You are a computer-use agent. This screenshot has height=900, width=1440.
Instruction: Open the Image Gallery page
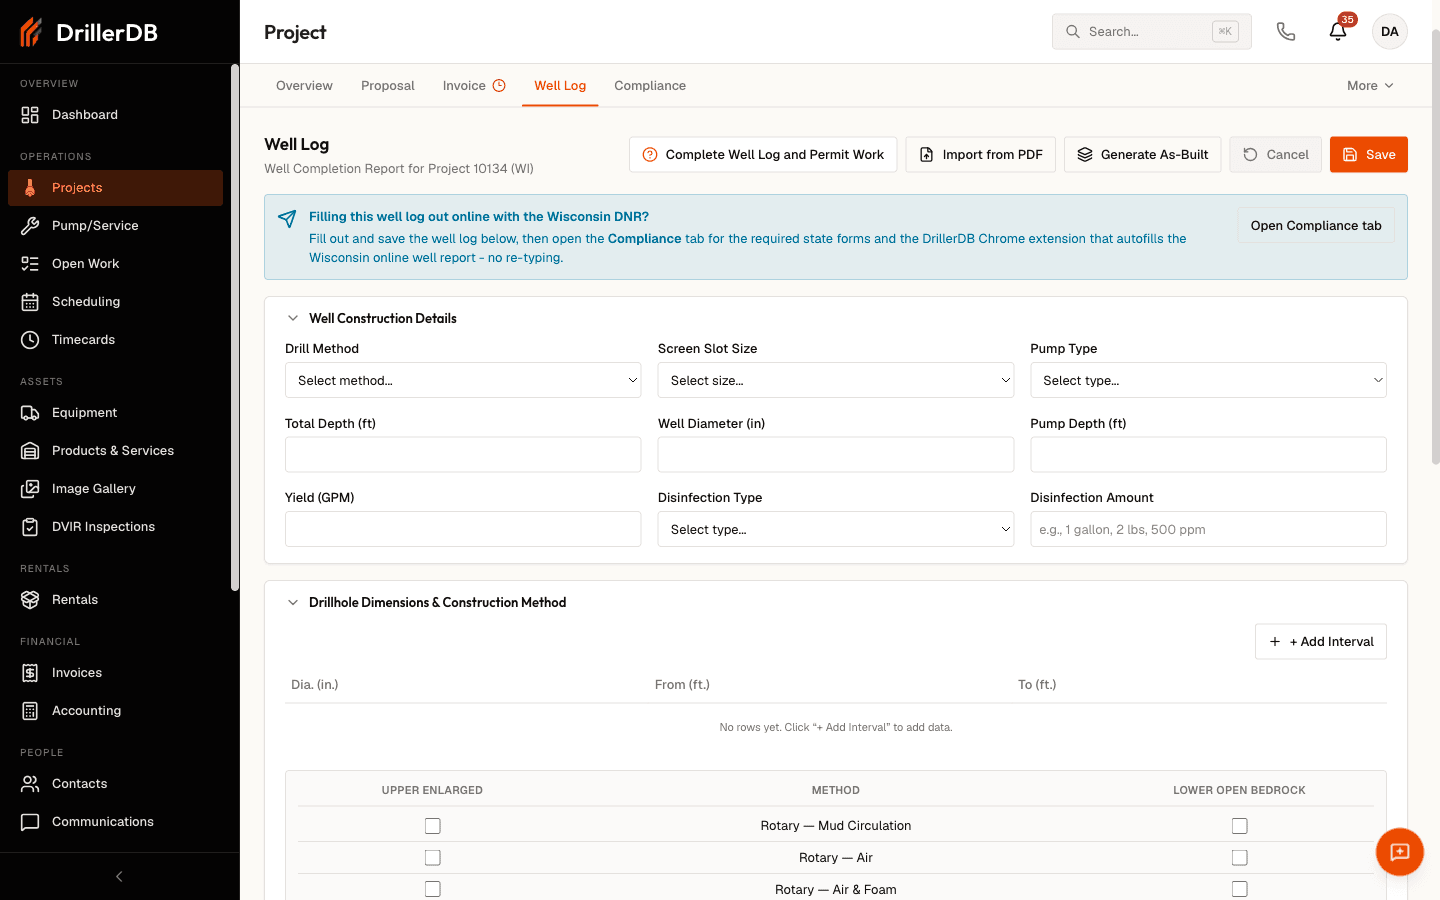tap(115, 489)
